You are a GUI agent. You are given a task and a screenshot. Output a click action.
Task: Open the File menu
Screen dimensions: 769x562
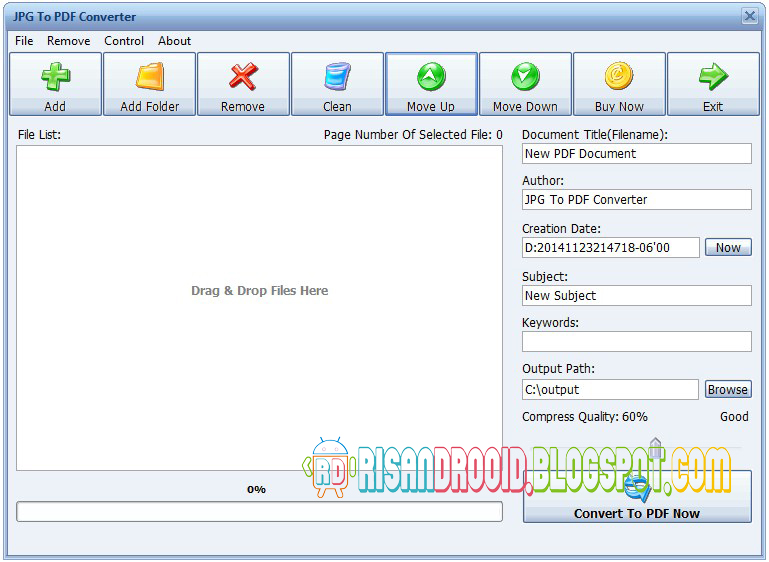24,41
